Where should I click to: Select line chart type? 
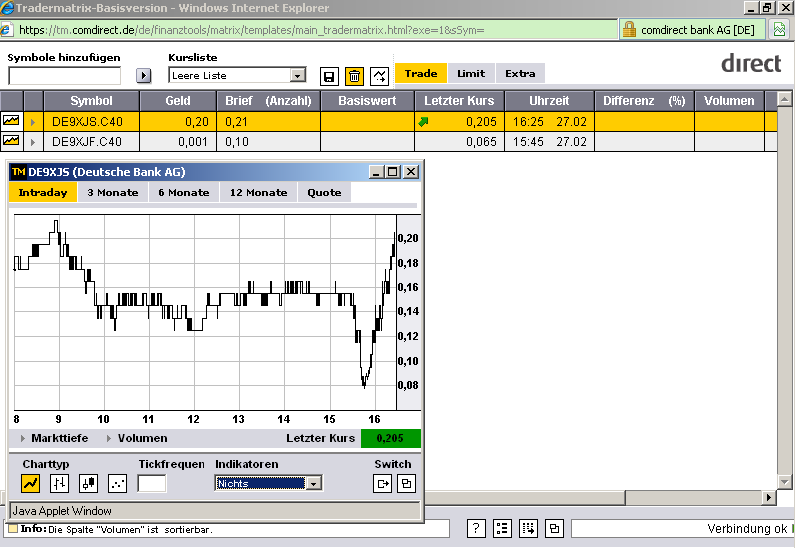point(30,483)
